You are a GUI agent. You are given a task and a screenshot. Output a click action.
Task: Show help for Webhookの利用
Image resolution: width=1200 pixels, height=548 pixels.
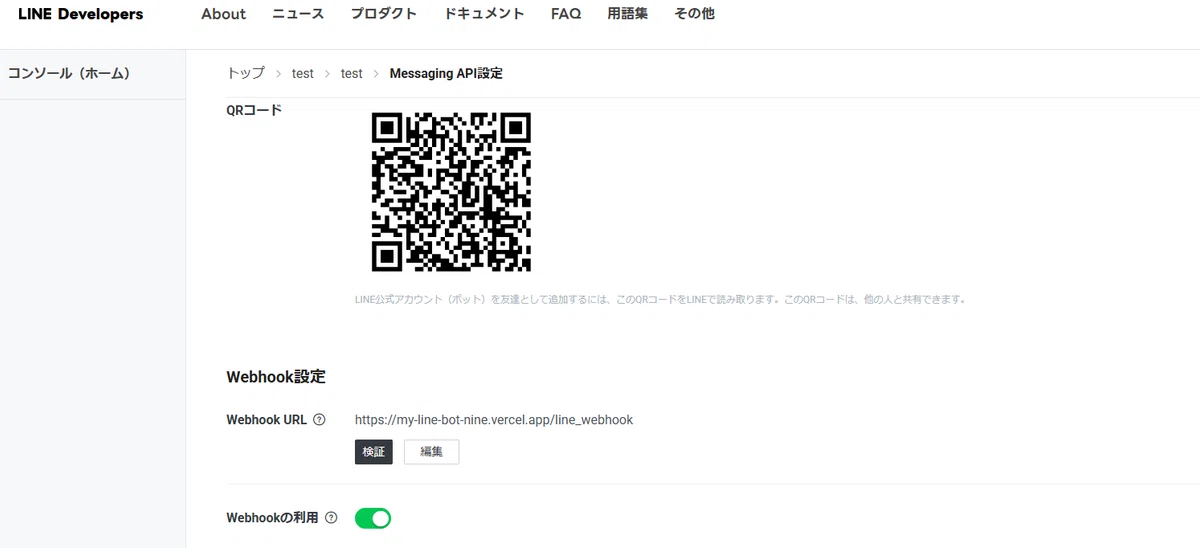click(x=331, y=518)
